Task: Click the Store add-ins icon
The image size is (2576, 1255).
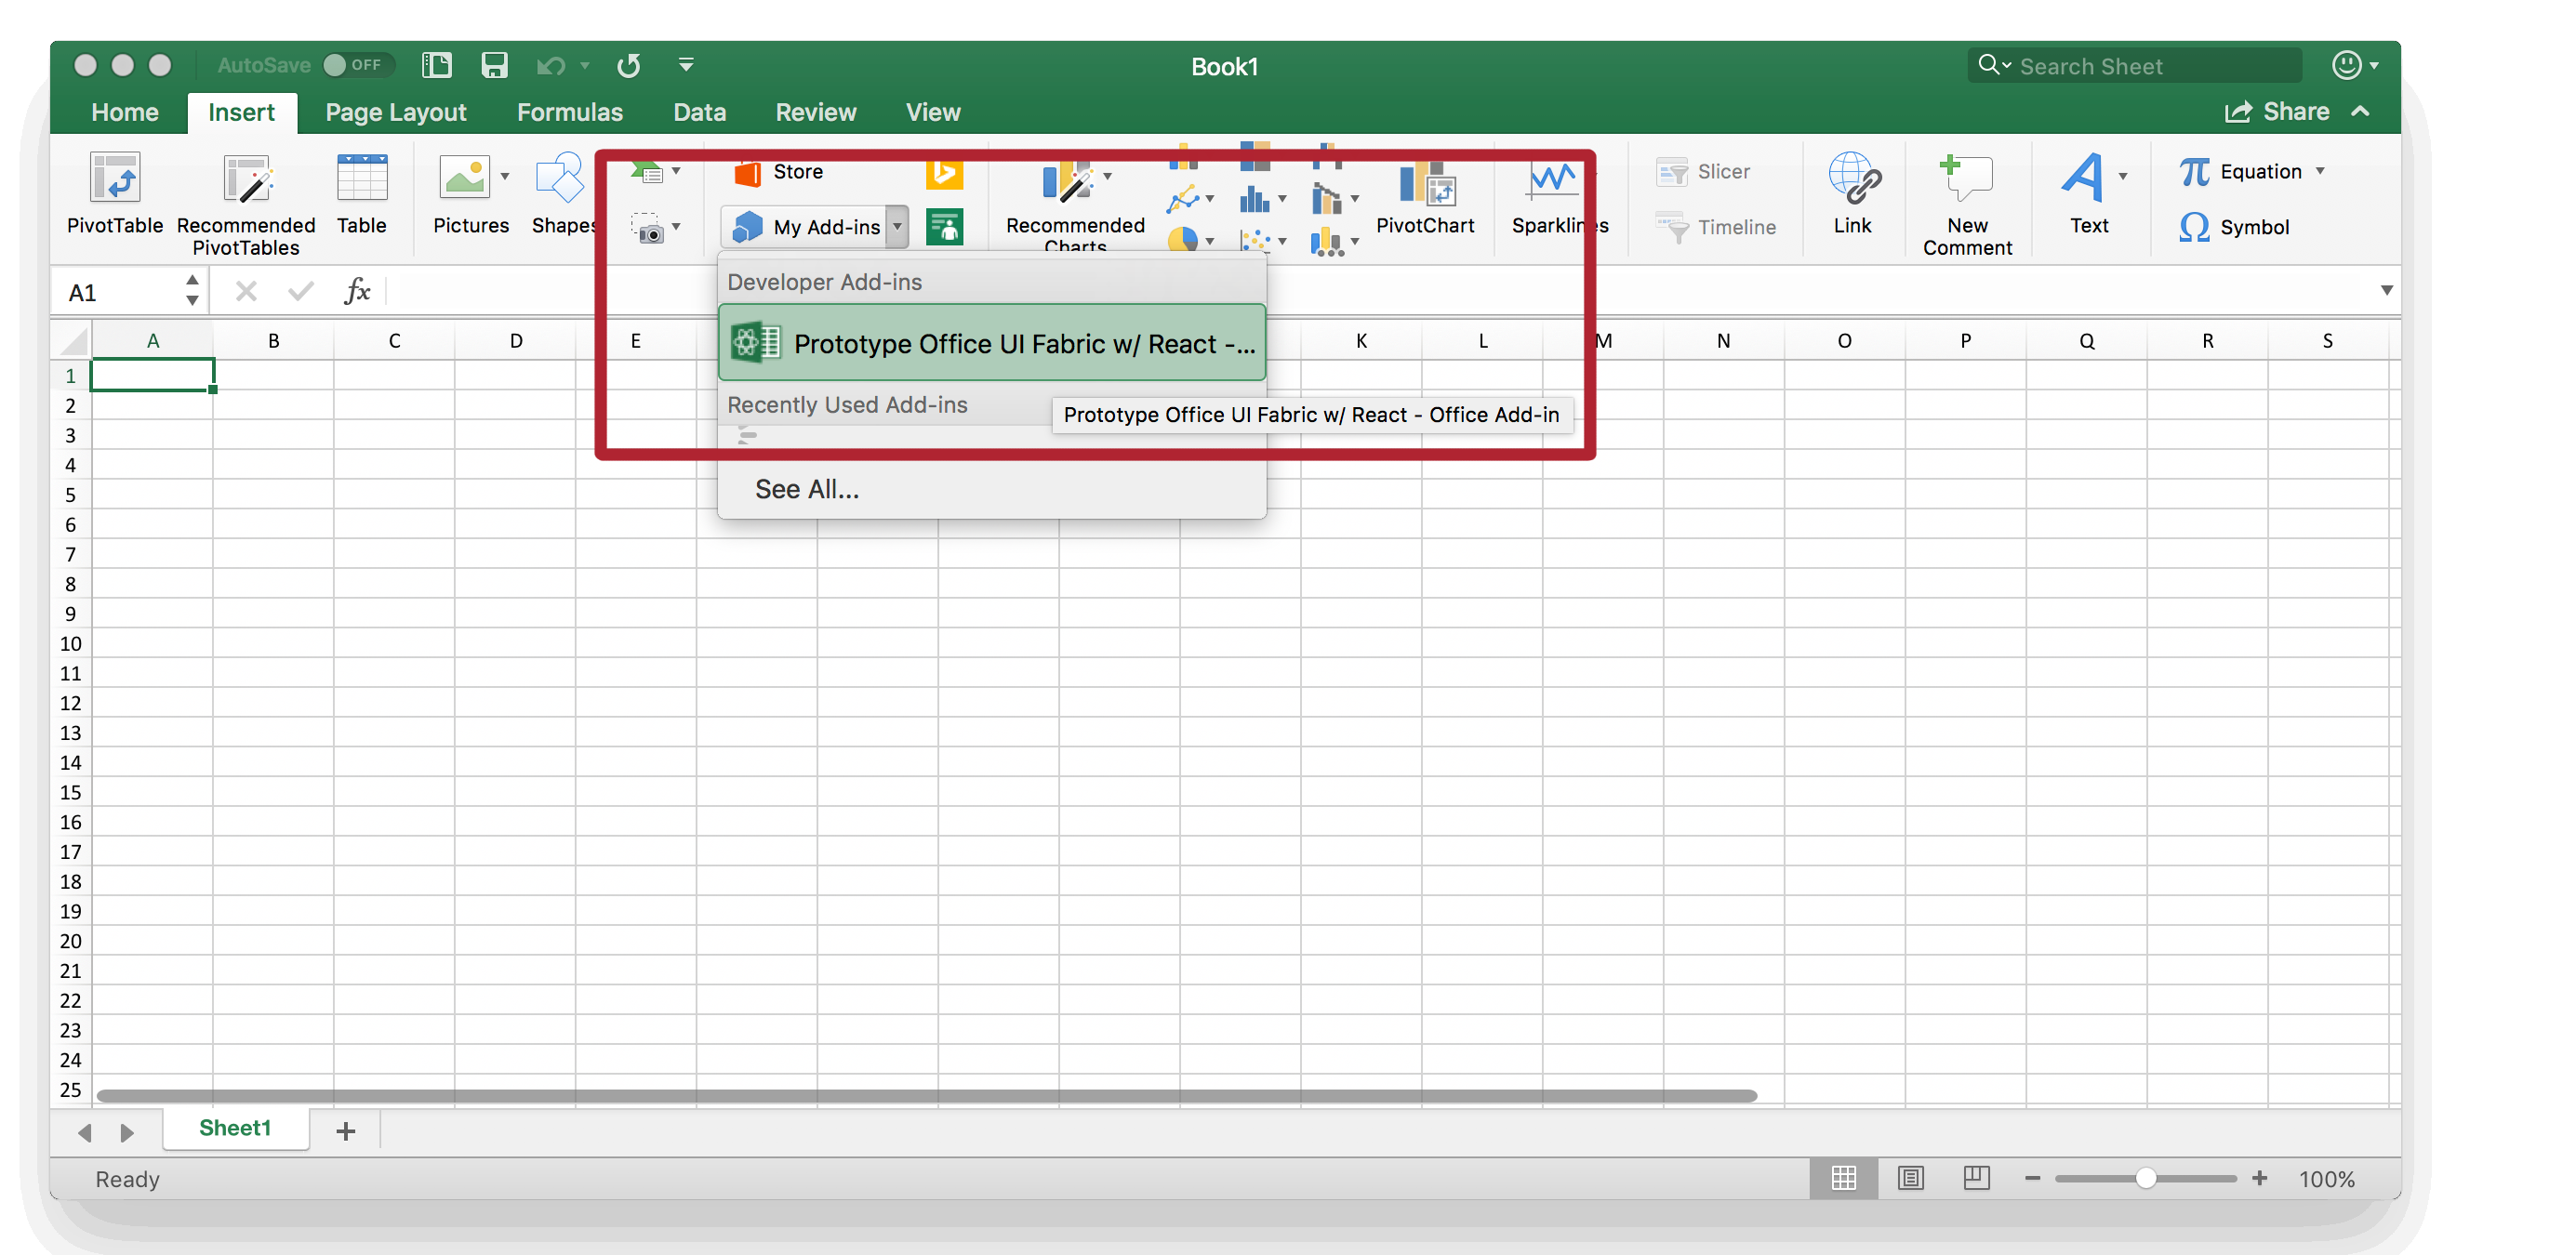Action: 748,172
